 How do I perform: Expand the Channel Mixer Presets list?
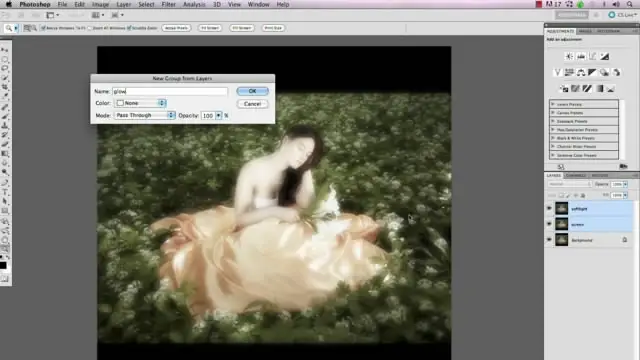(x=553, y=147)
